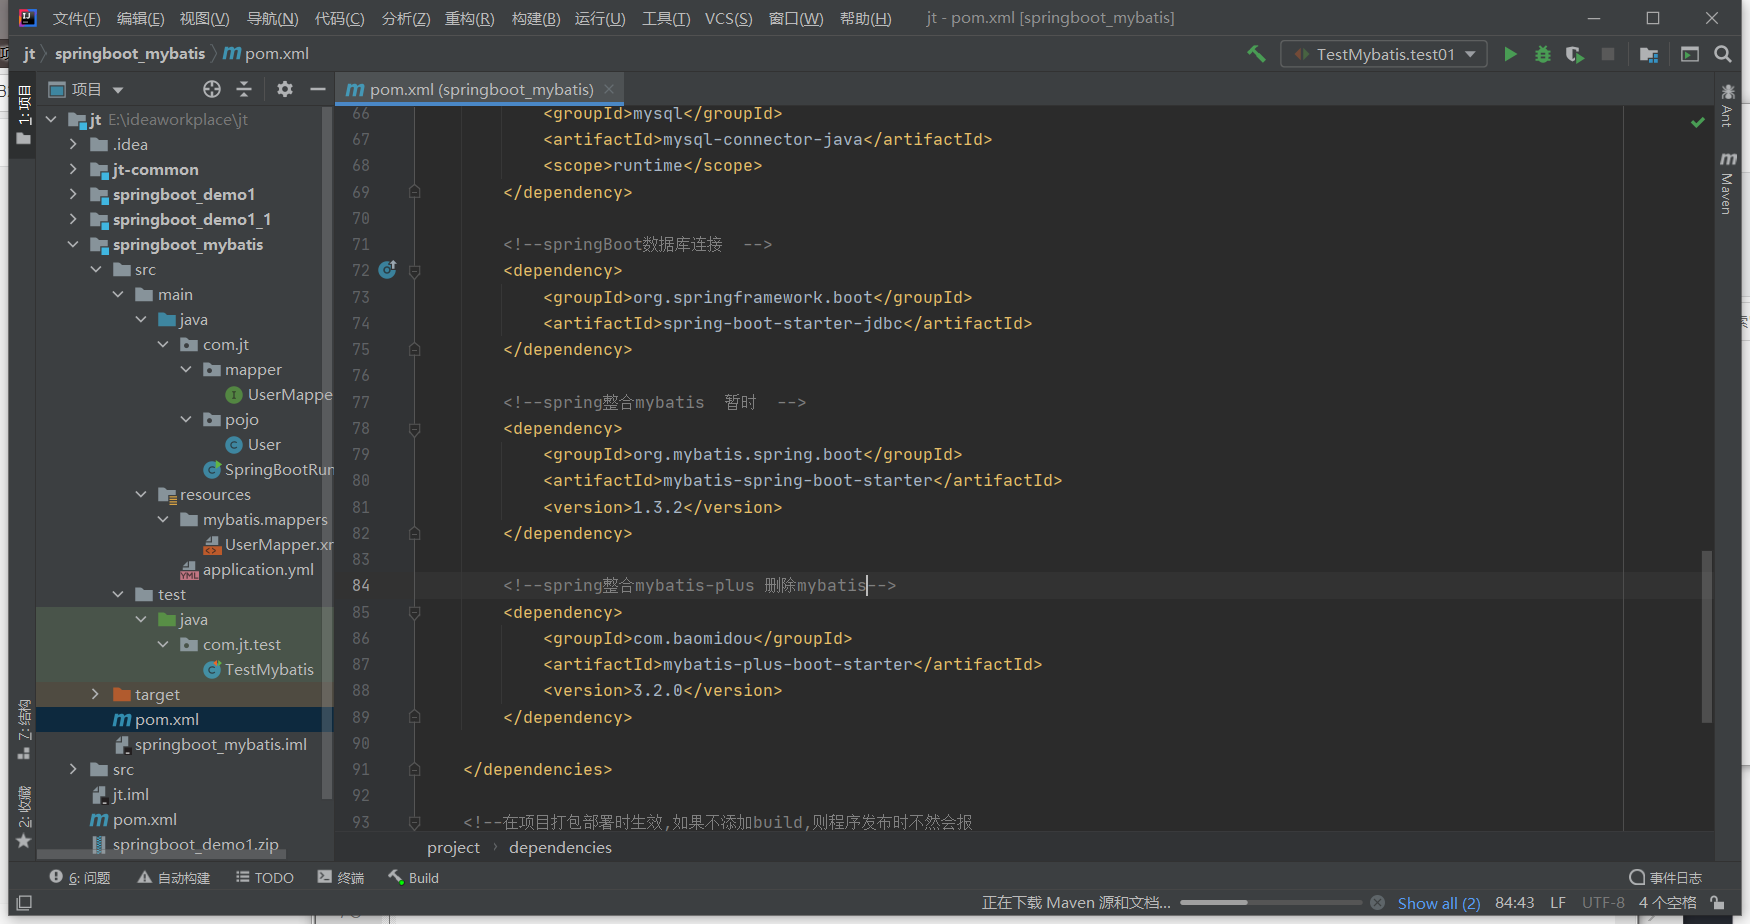Run with coverage shield icon

click(x=1575, y=54)
